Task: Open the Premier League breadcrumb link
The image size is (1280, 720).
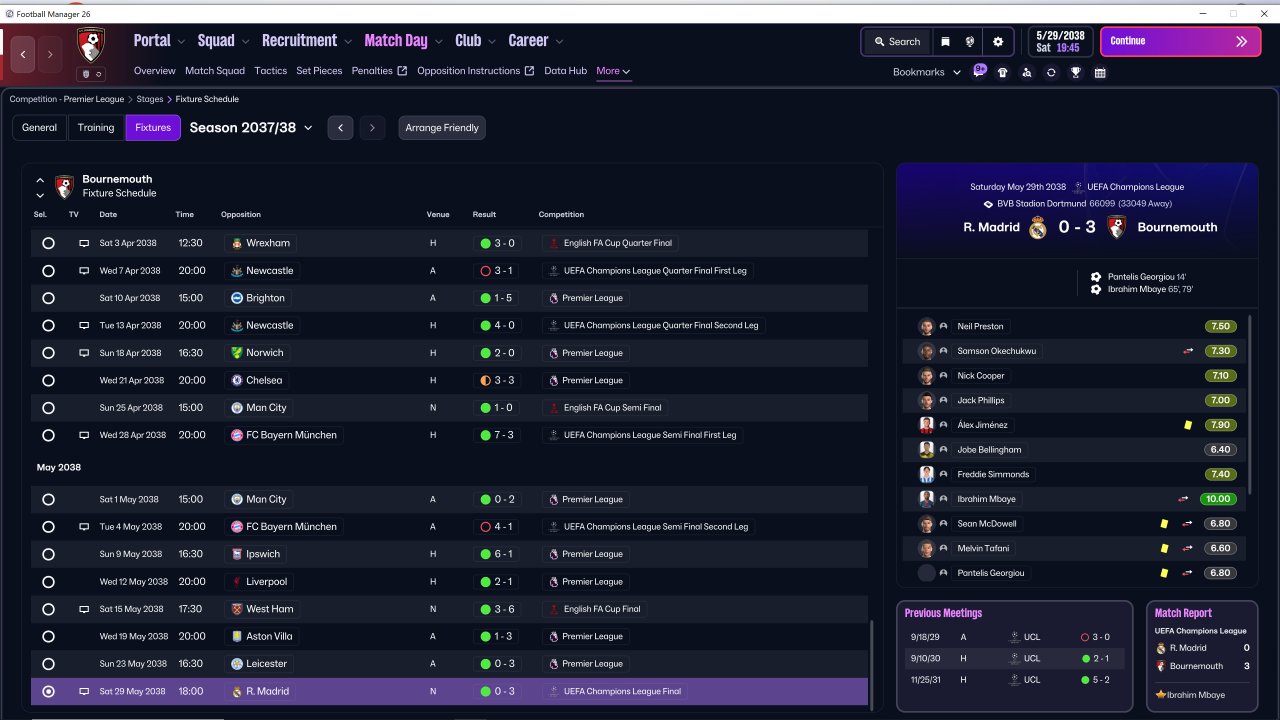Action: pyautogui.click(x=68, y=99)
